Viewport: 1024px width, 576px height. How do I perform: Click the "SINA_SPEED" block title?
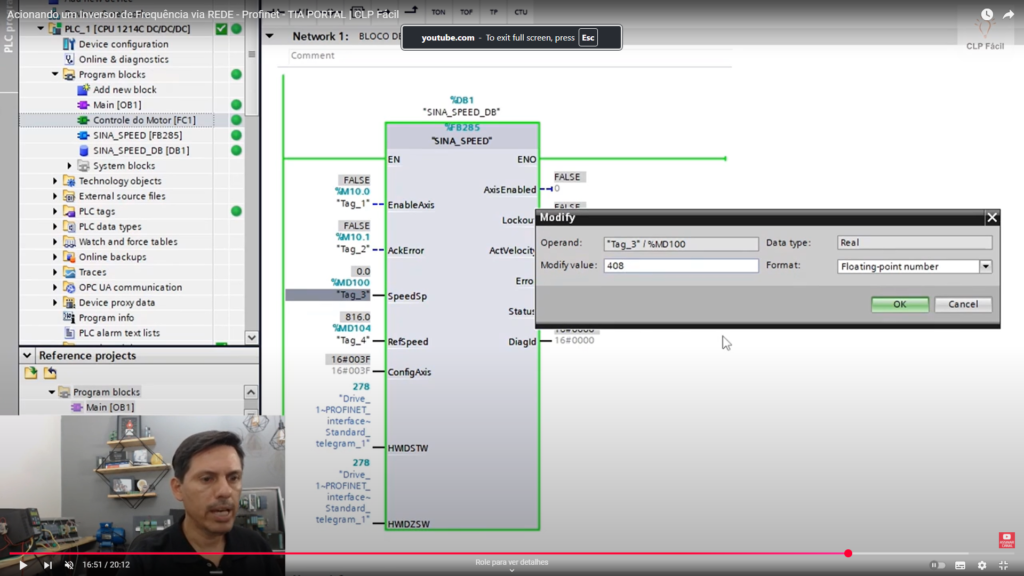462,141
